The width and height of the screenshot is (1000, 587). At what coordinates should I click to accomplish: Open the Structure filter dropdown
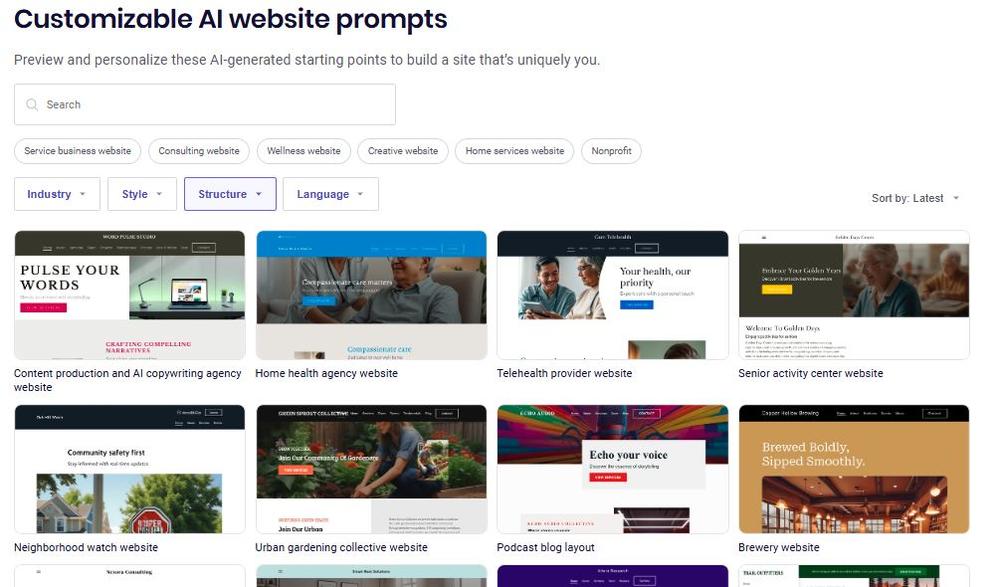click(230, 194)
